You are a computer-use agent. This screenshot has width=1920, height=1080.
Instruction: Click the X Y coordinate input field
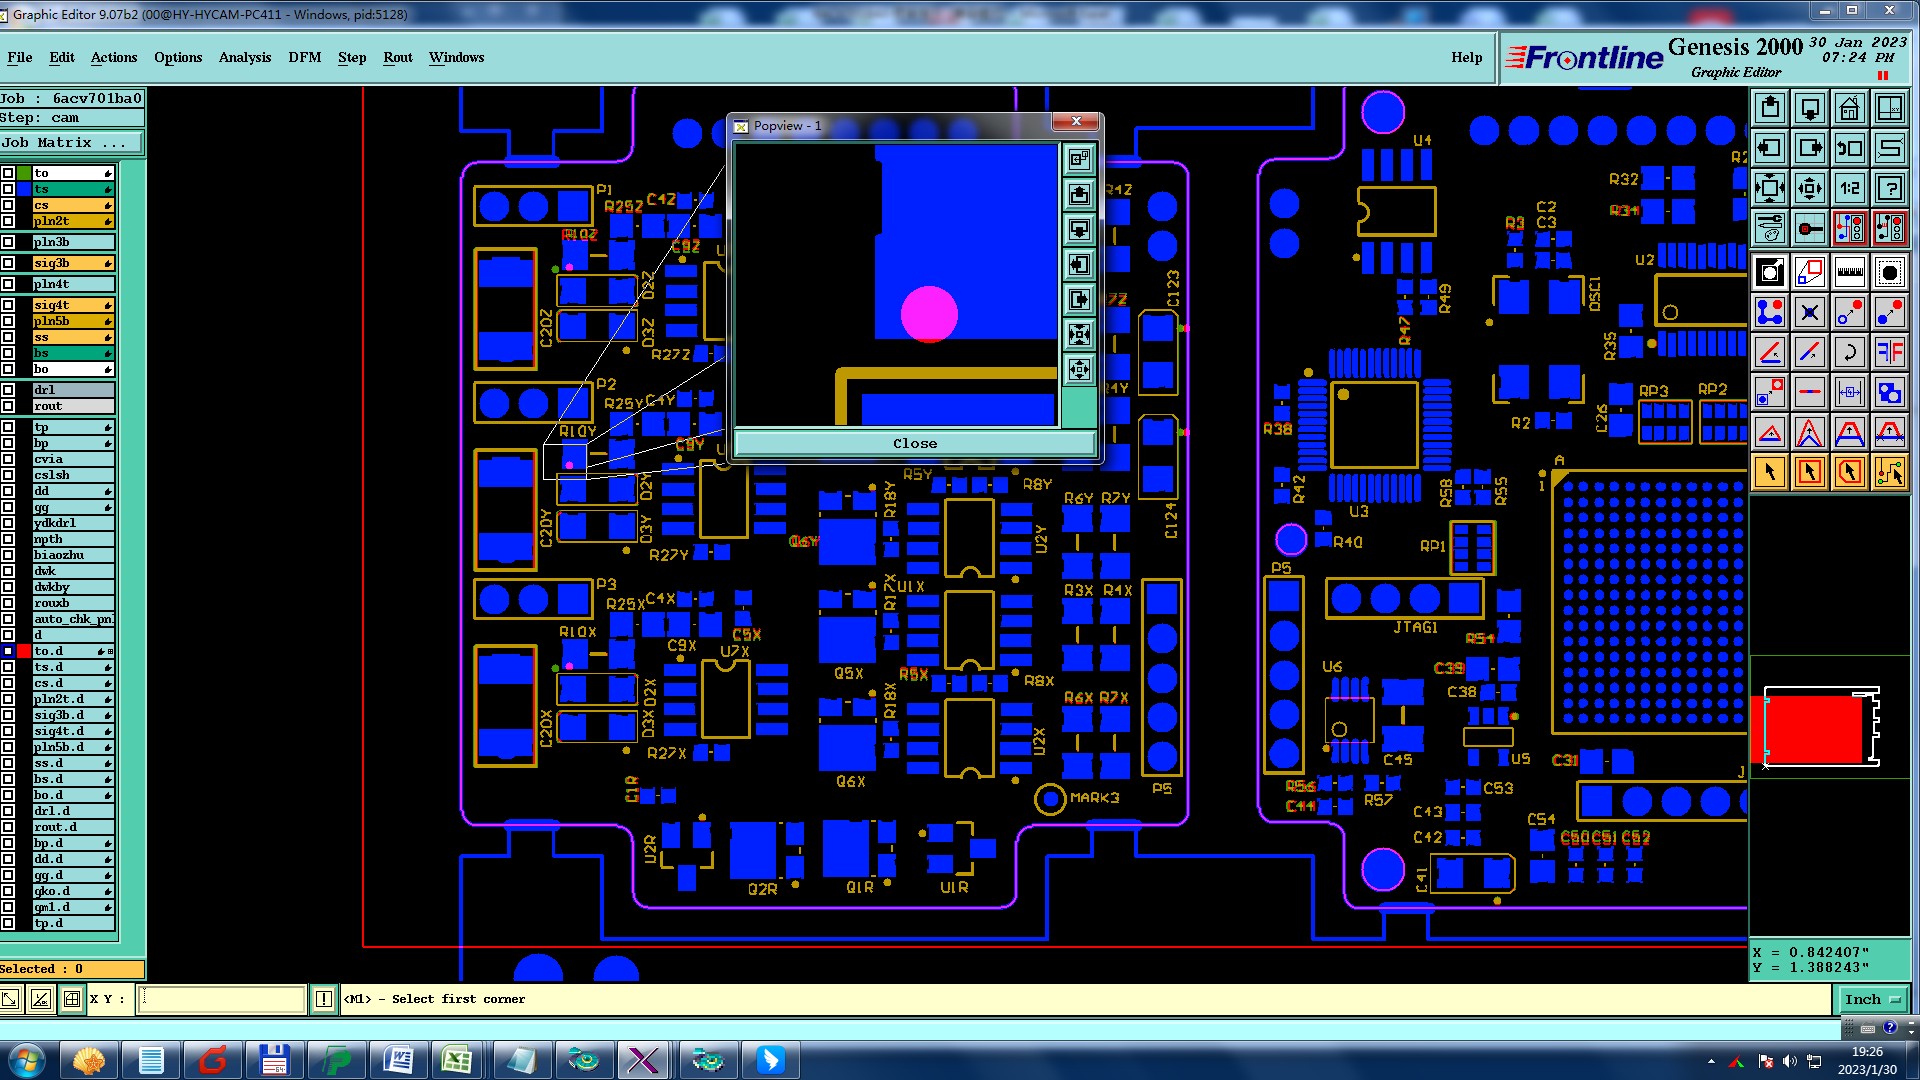[221, 999]
